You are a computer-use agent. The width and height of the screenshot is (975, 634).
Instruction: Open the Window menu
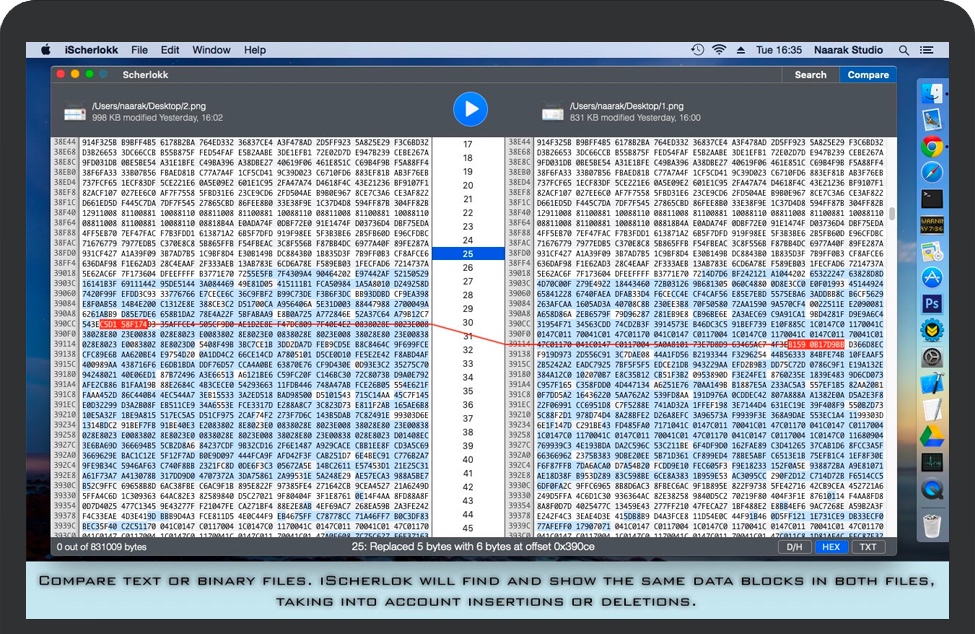pos(211,50)
